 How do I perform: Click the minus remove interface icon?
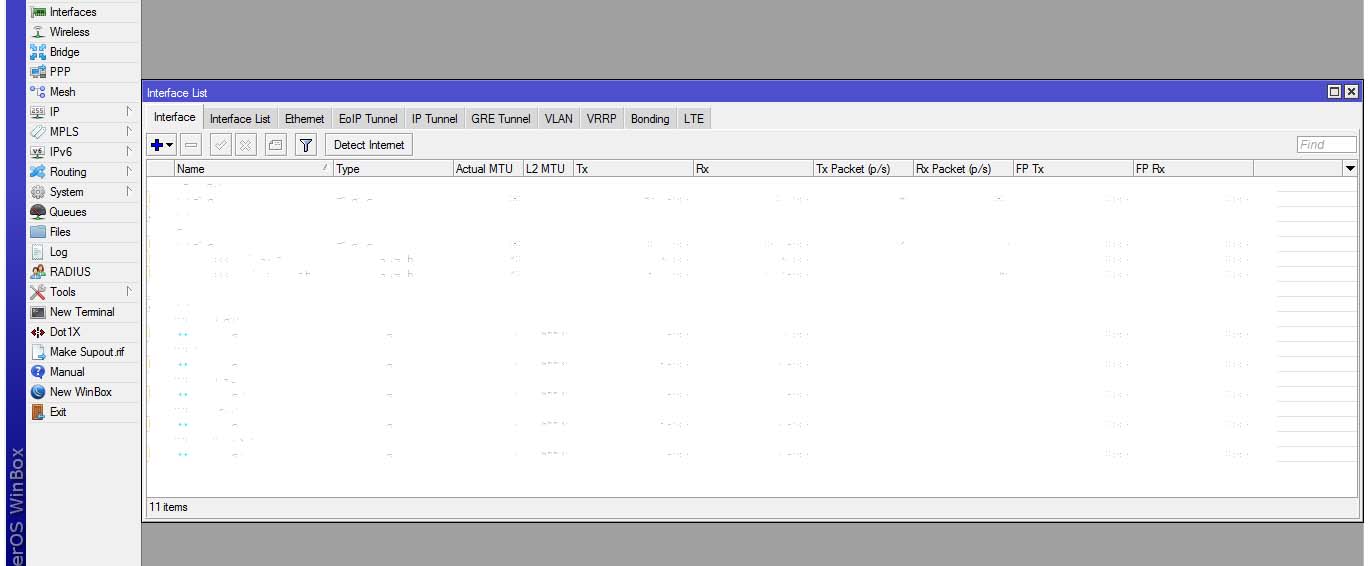(x=191, y=145)
